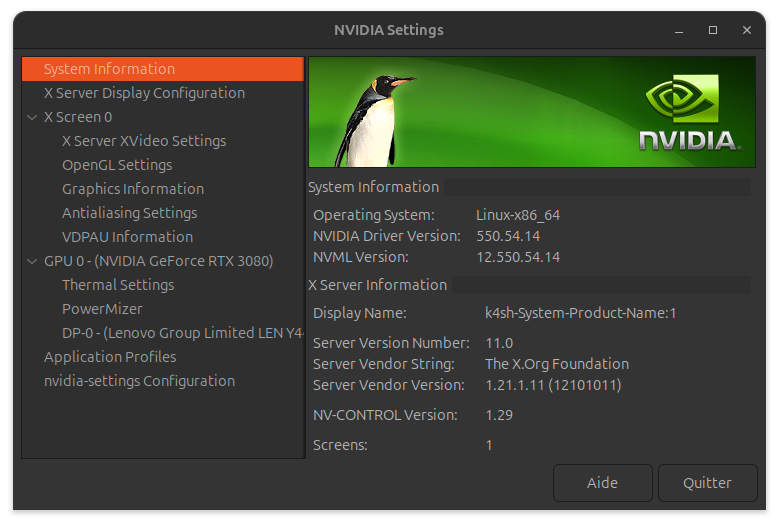779x526 pixels.
Task: Select GPU 0 NVIDIA GeForce RTX 3080
Action: pyautogui.click(x=158, y=261)
